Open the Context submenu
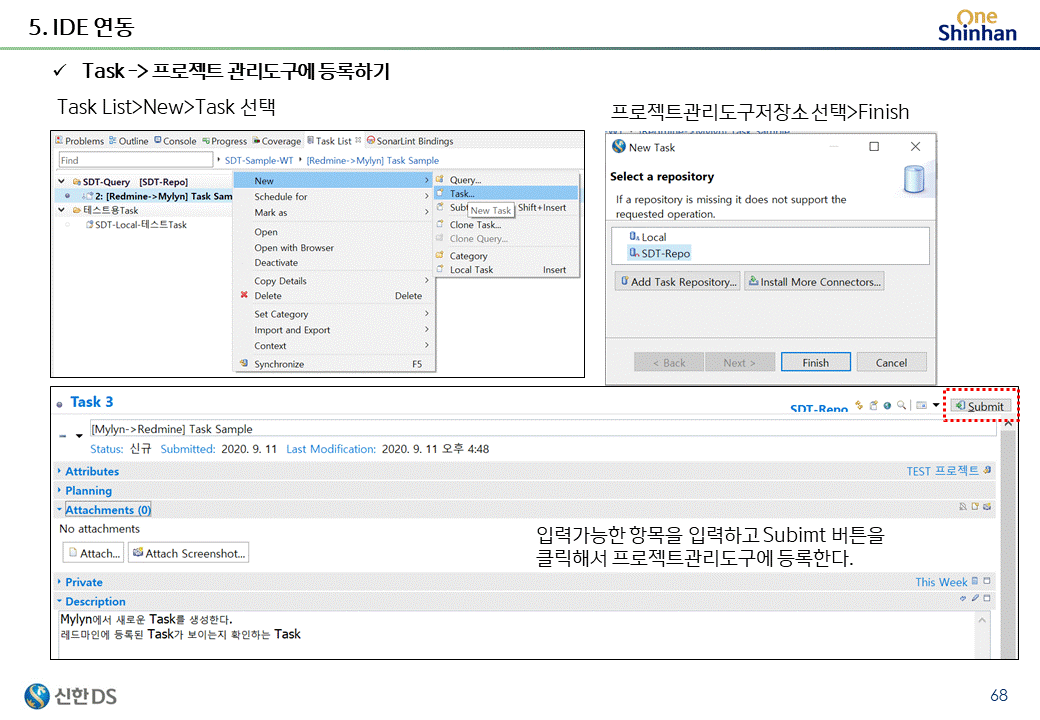 click(x=334, y=345)
